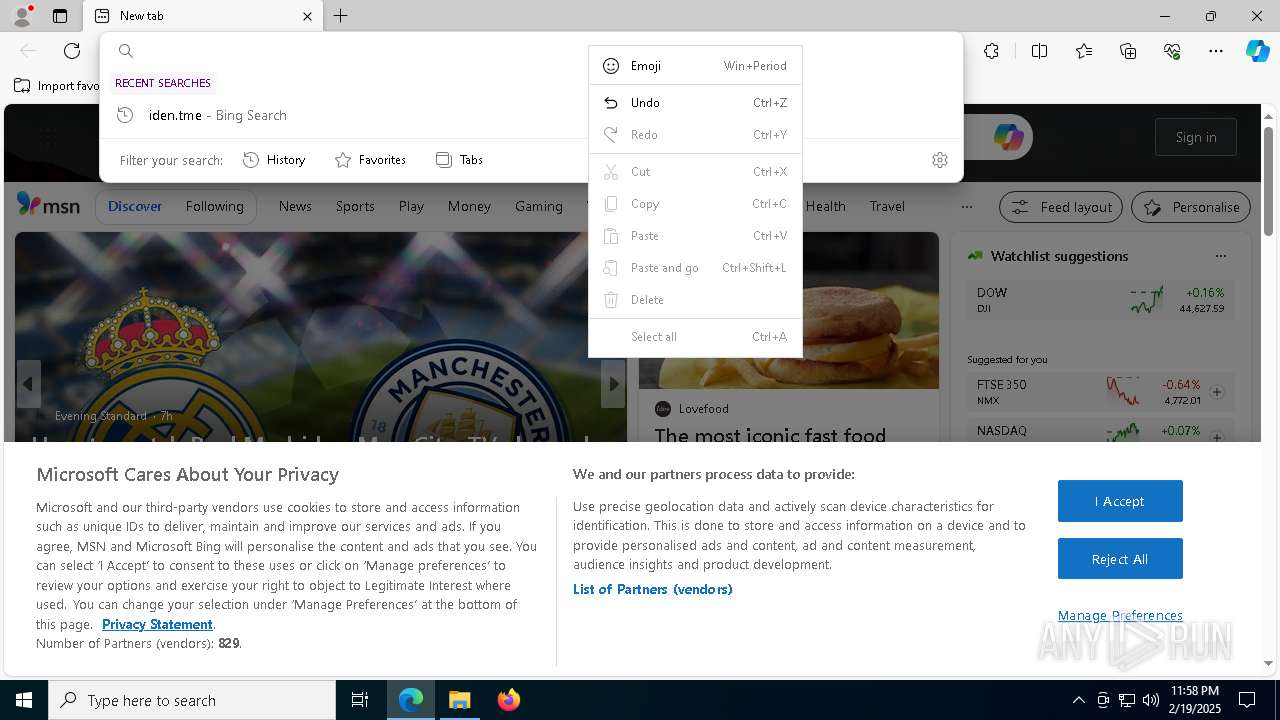Image resolution: width=1280 pixels, height=720 pixels.
Task: Open the notification center icon
Action: point(1247,700)
